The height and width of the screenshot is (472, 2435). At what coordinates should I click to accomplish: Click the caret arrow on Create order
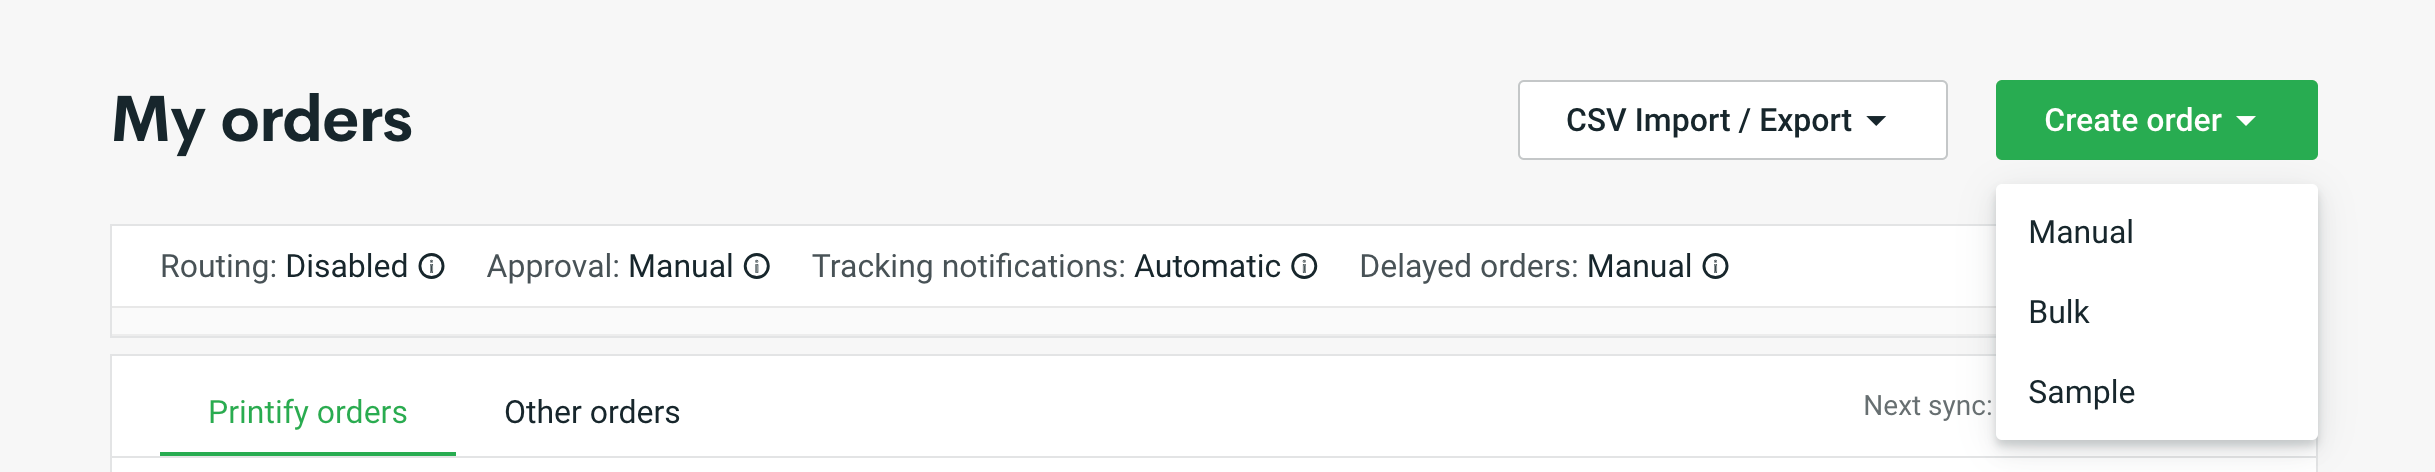pyautogui.click(x=2246, y=121)
